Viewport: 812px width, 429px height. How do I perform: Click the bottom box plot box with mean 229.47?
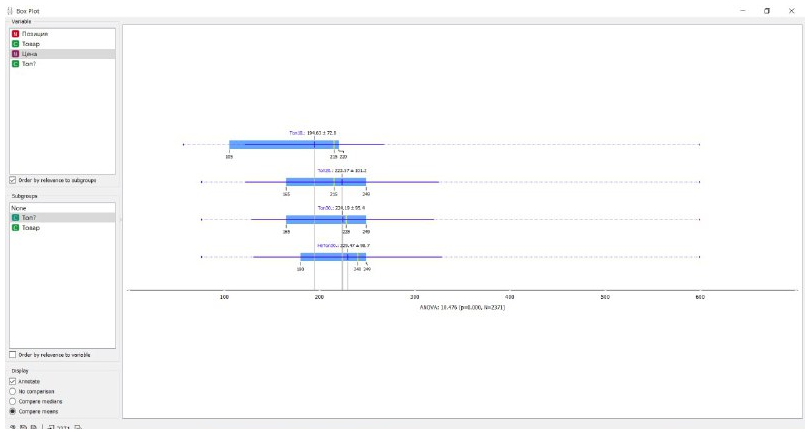click(333, 257)
